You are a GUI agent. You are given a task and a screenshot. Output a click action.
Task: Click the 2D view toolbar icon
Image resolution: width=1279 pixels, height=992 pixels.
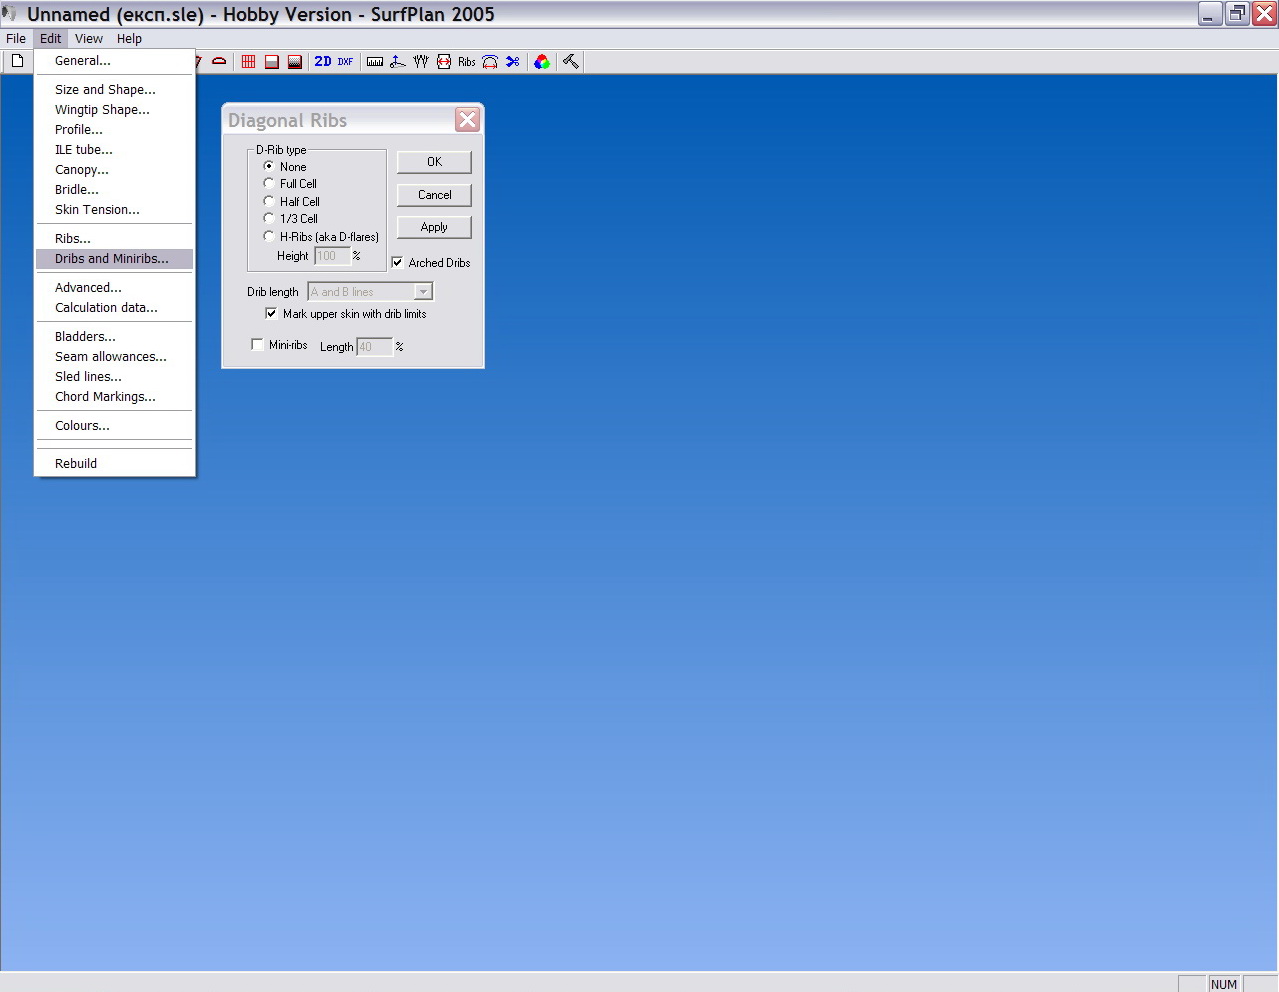click(323, 62)
